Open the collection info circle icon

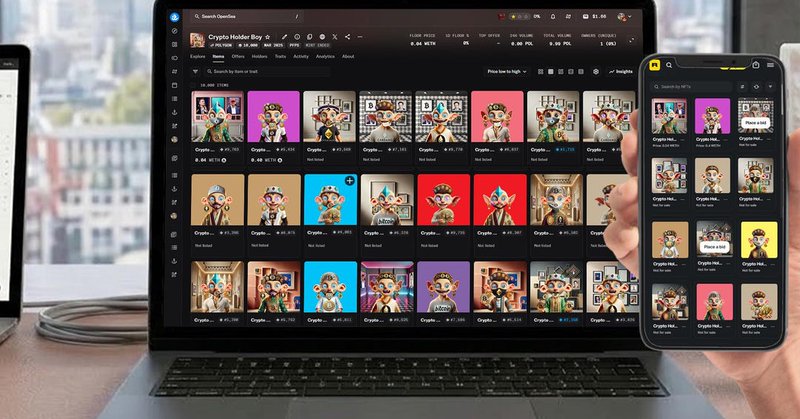pos(297,37)
